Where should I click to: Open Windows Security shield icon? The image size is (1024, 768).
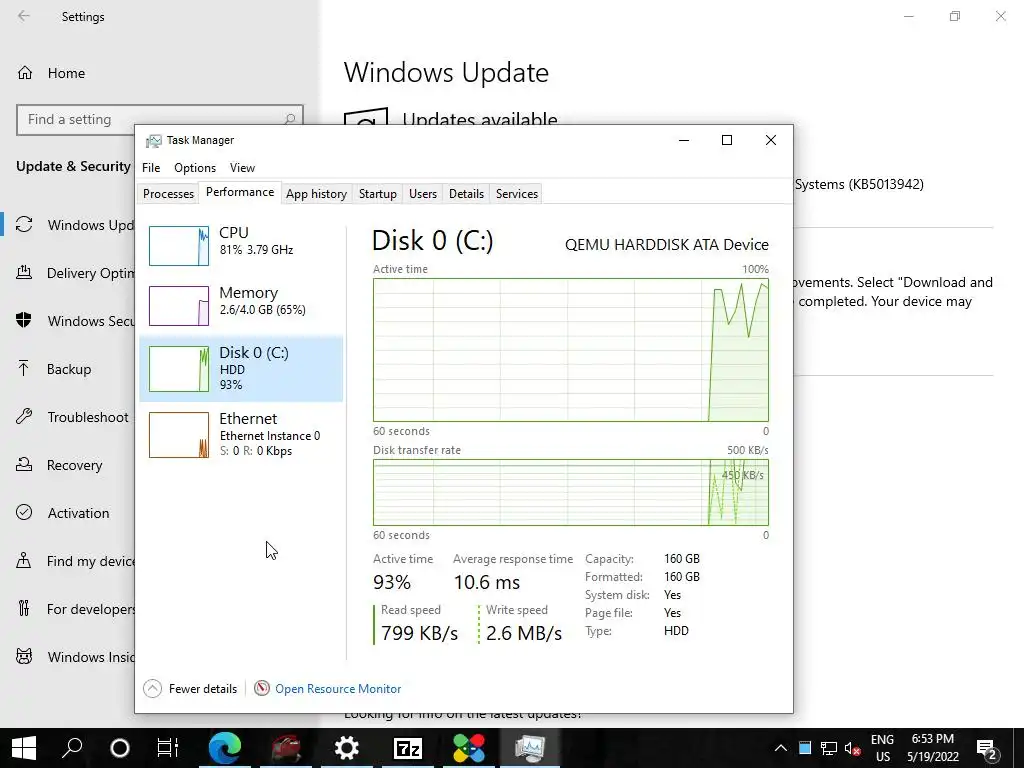pyautogui.click(x=24, y=321)
